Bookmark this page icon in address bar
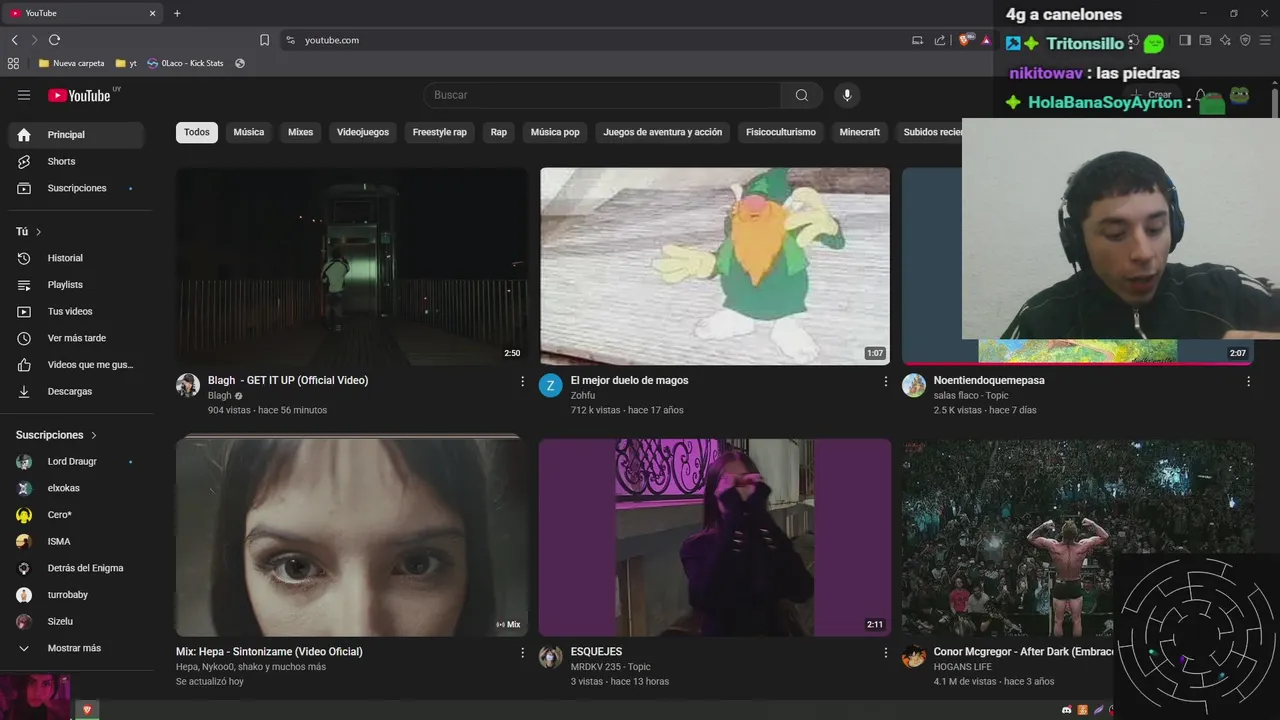The height and width of the screenshot is (720, 1280). pos(264,40)
